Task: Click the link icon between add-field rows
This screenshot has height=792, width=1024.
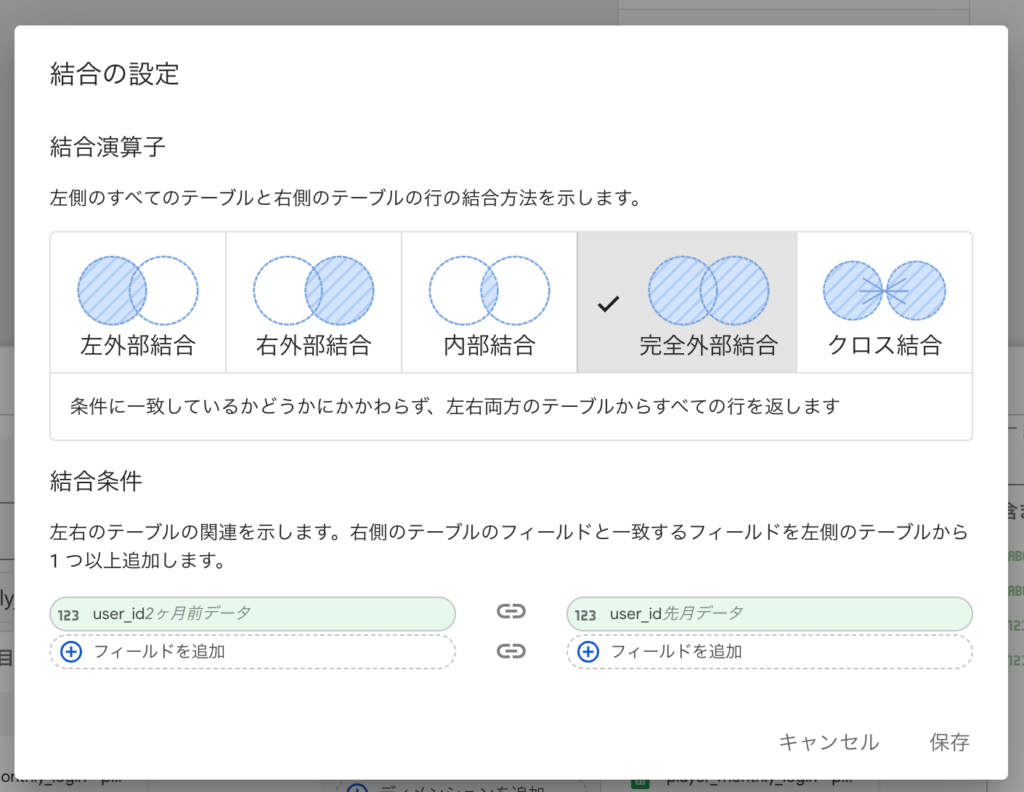Action: click(511, 651)
